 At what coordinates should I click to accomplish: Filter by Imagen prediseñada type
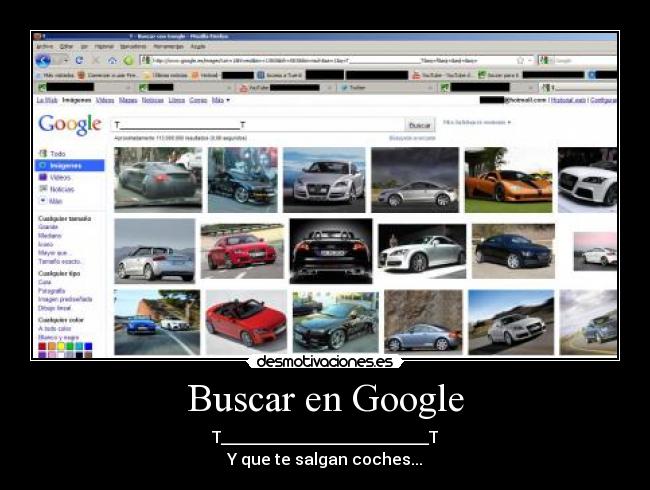(x=65, y=299)
